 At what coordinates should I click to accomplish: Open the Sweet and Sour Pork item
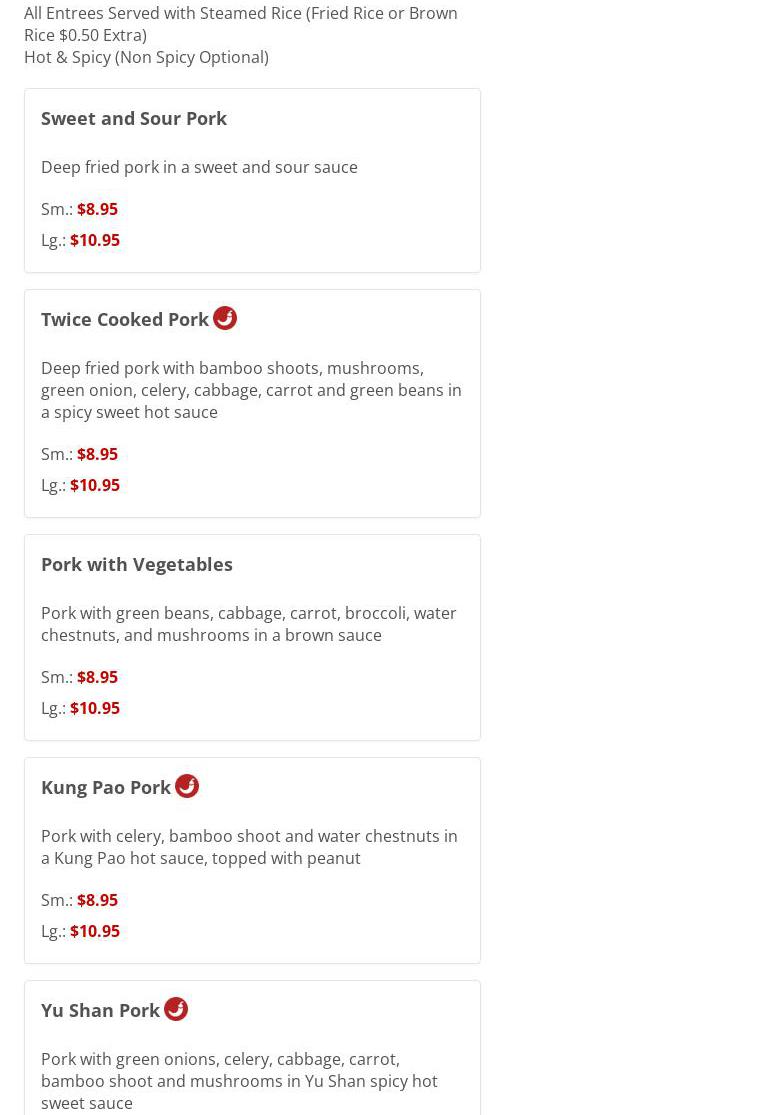[x=134, y=119]
